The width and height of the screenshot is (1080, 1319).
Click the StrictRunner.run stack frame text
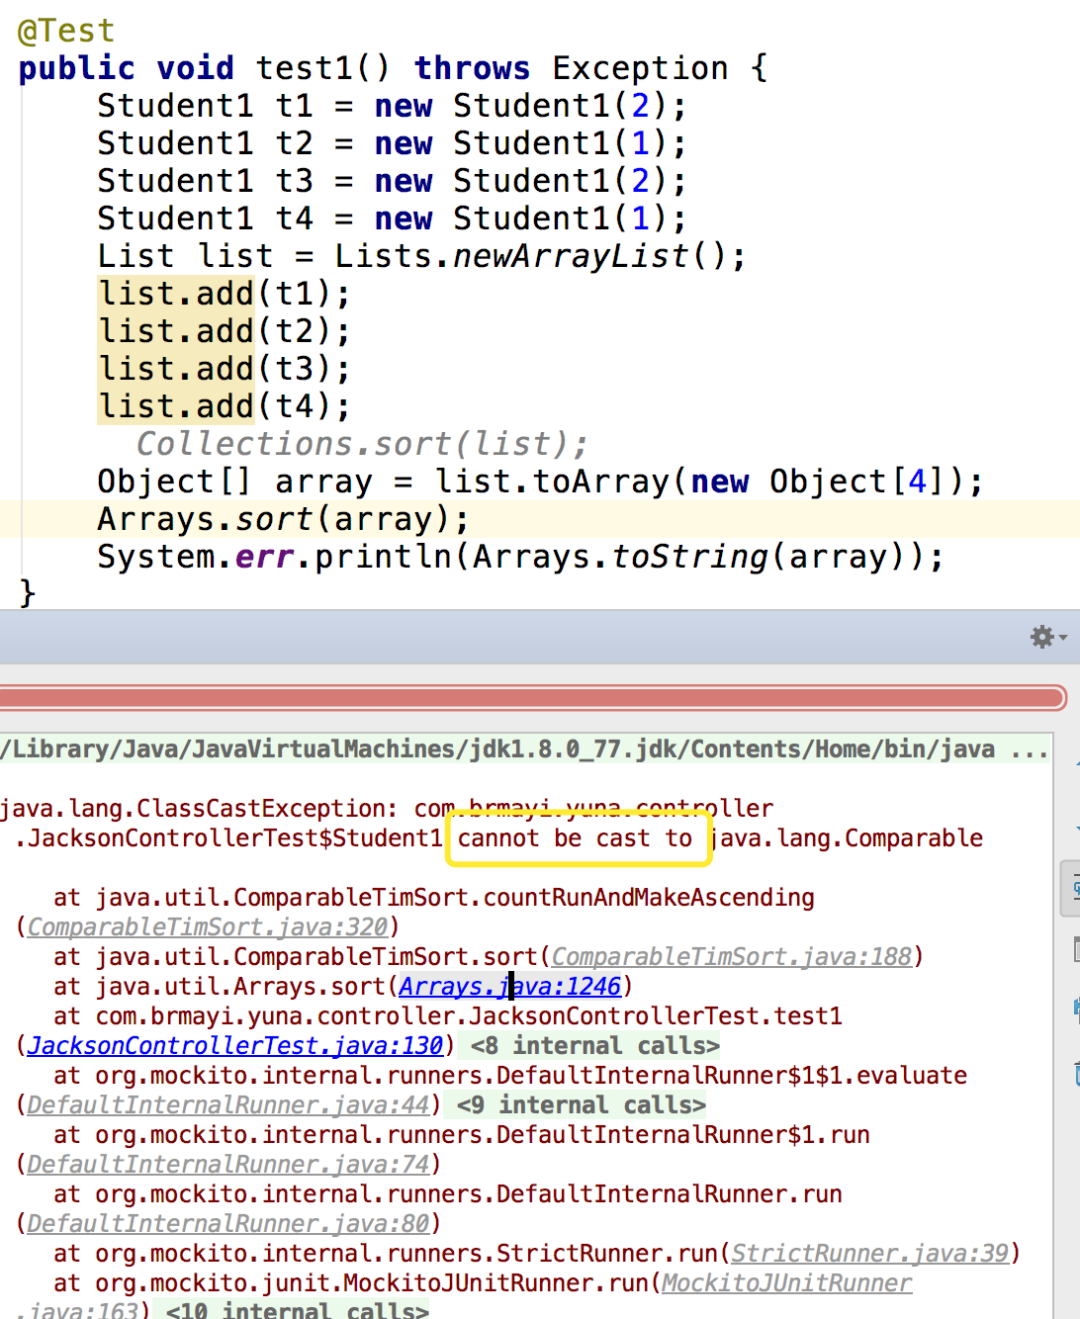tap(386, 1253)
